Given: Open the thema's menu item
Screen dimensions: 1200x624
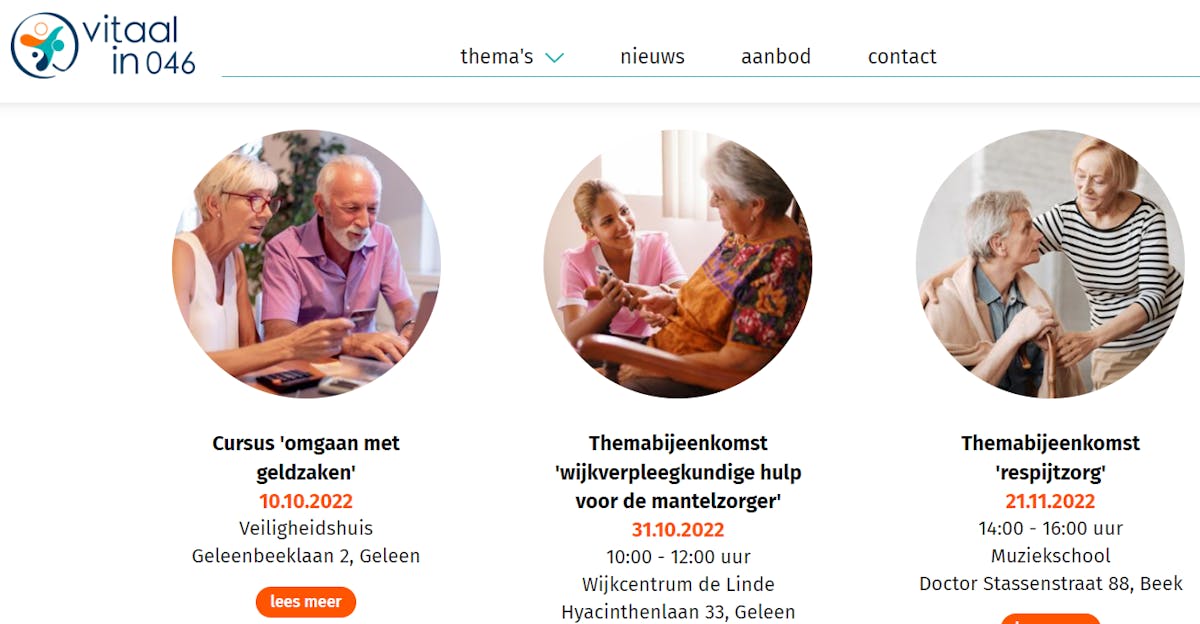Looking at the screenshot, I should pyautogui.click(x=496, y=57).
